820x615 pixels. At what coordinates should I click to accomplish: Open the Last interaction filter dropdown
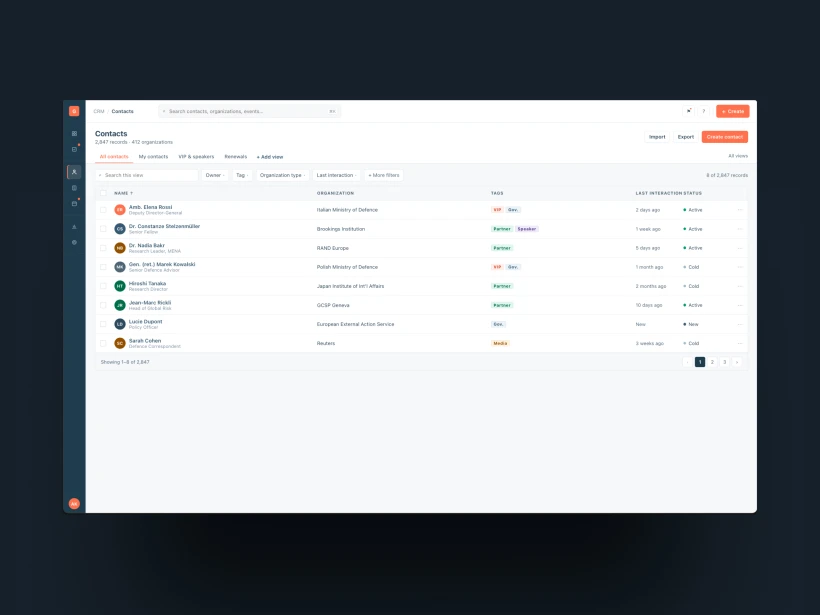click(336, 175)
